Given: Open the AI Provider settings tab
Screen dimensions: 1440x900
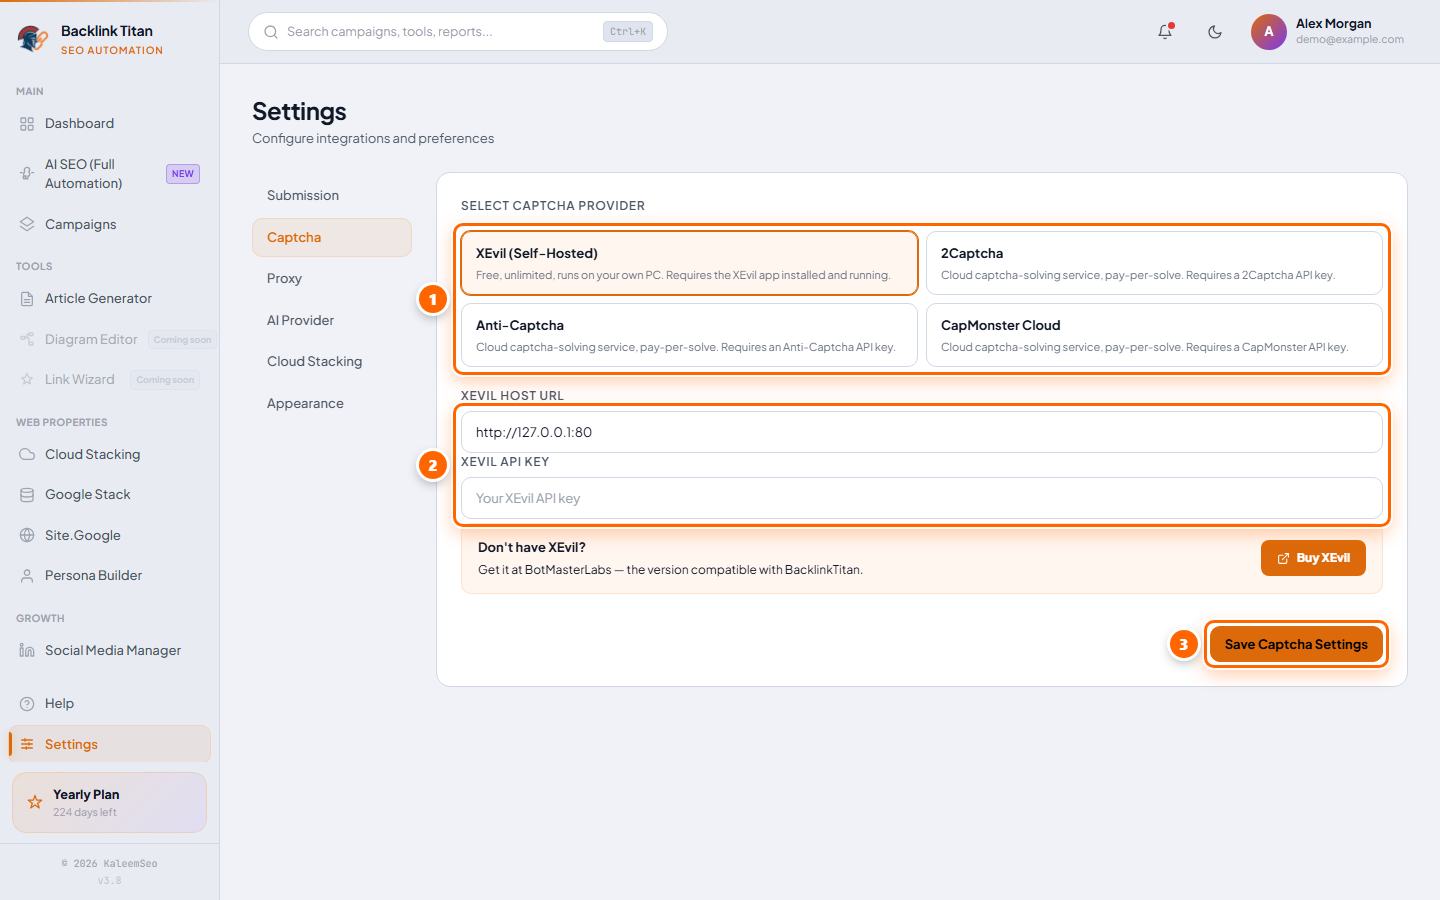Looking at the screenshot, I should [x=332, y=321].
